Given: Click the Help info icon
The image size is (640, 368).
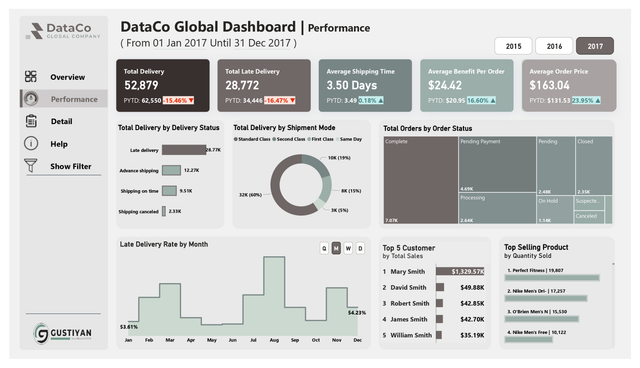Looking at the screenshot, I should point(31,144).
